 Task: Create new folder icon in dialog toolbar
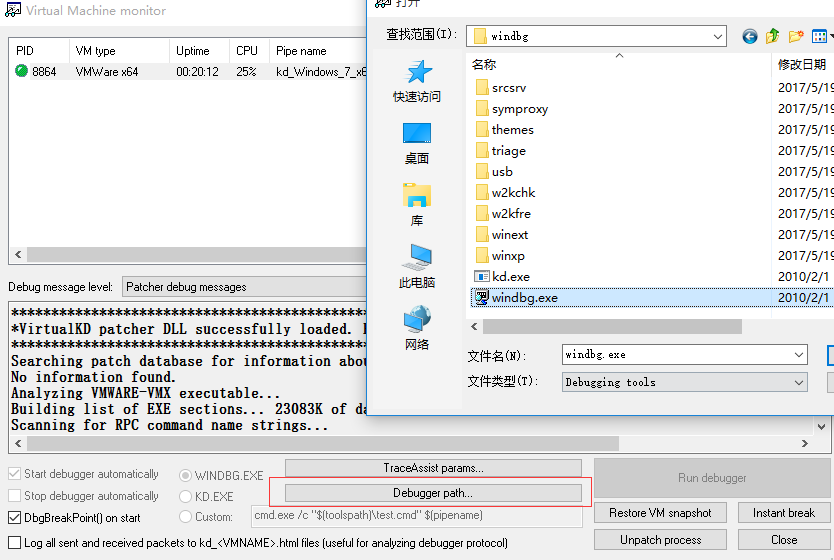796,36
